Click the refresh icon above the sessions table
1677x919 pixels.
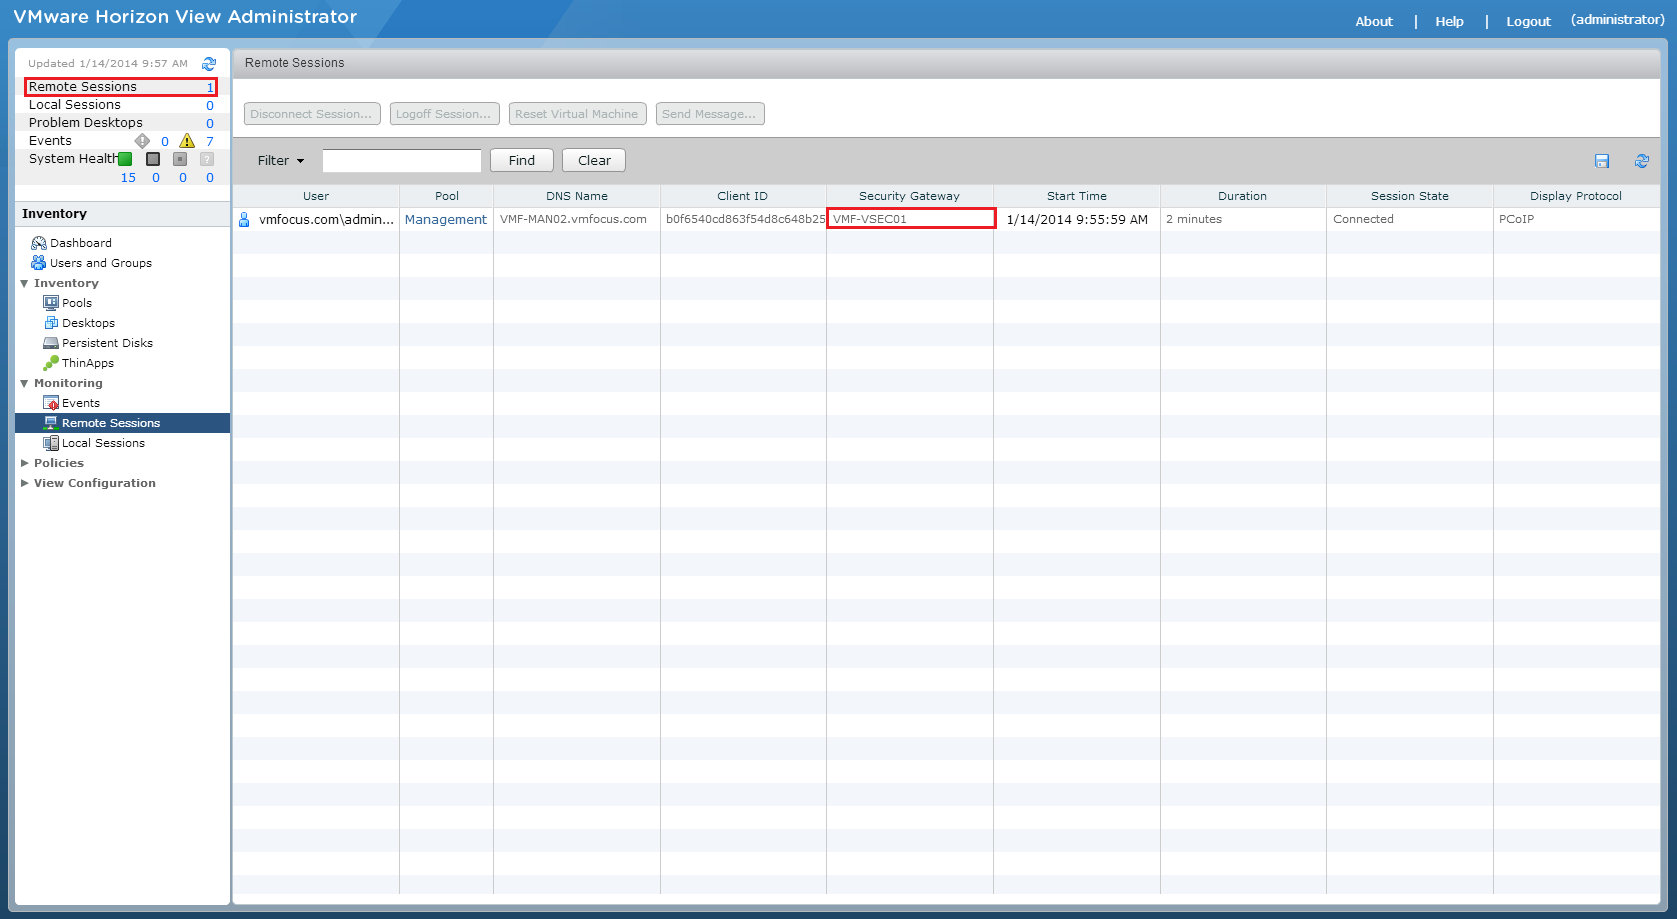(1641, 161)
